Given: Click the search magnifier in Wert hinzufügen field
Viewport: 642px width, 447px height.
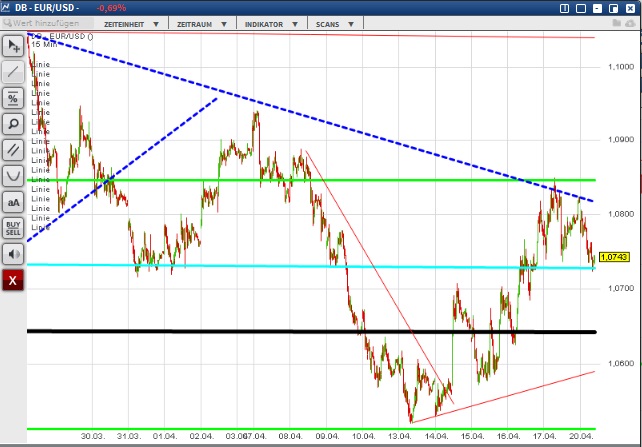Looking at the screenshot, I should [x=7, y=23].
